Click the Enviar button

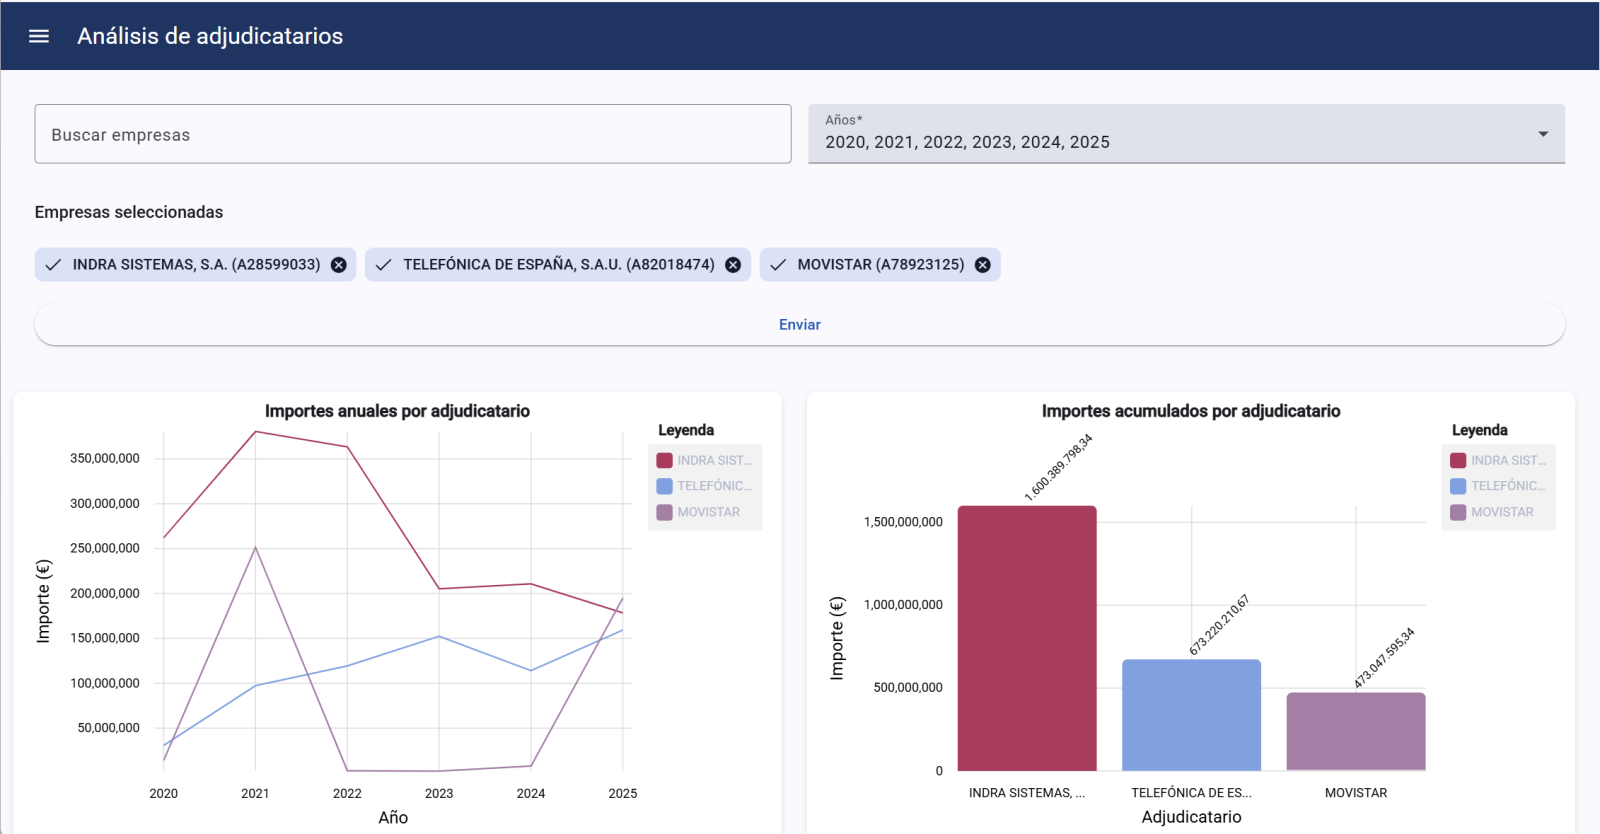(799, 325)
